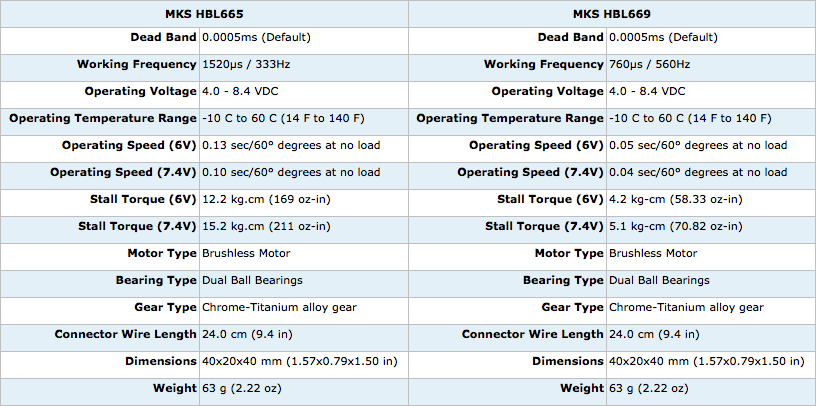This screenshot has width=816, height=406.
Task: Select HBL669's 4.0 - 8.4 VDC voltage value
Action: click(x=647, y=92)
